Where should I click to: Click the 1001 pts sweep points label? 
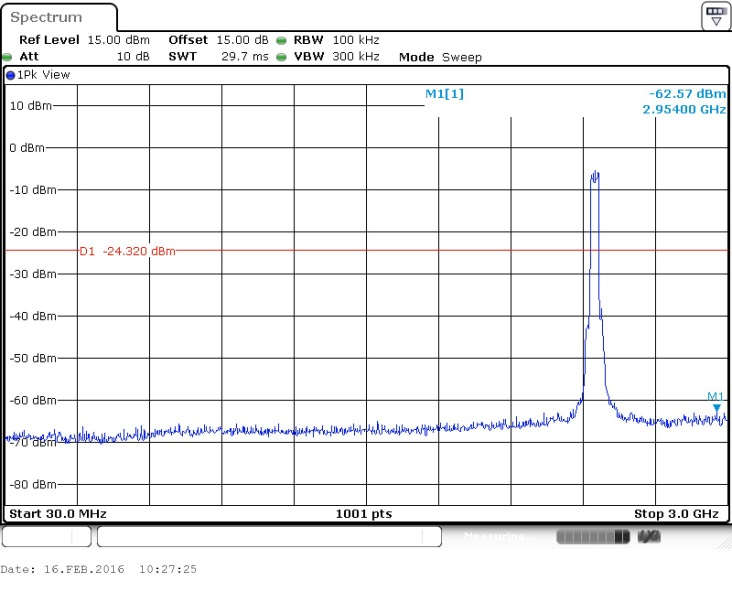[x=364, y=514]
